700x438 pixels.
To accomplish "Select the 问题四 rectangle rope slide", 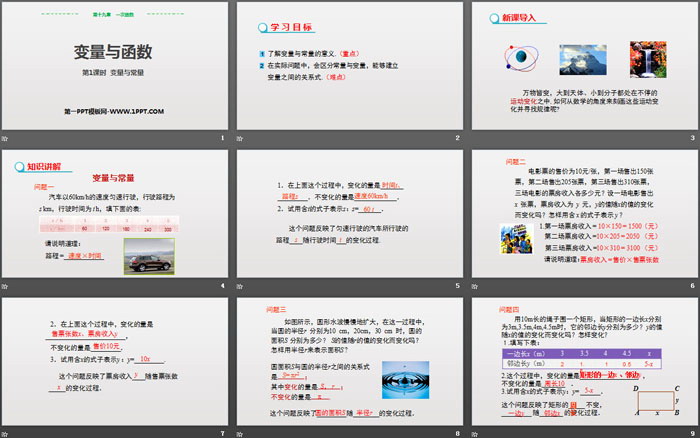I will pos(585,361).
